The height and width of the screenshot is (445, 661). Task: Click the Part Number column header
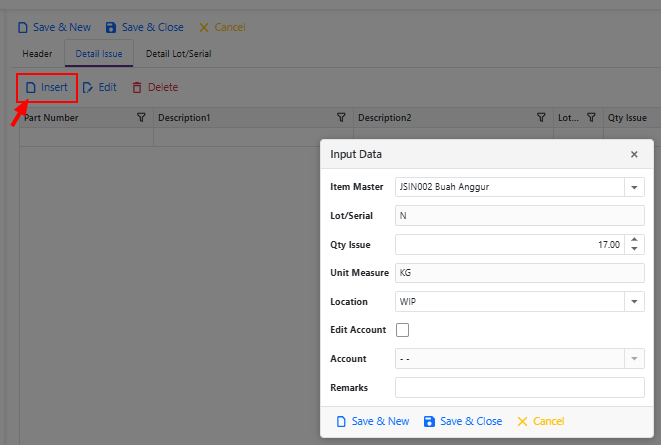[x=86, y=118]
